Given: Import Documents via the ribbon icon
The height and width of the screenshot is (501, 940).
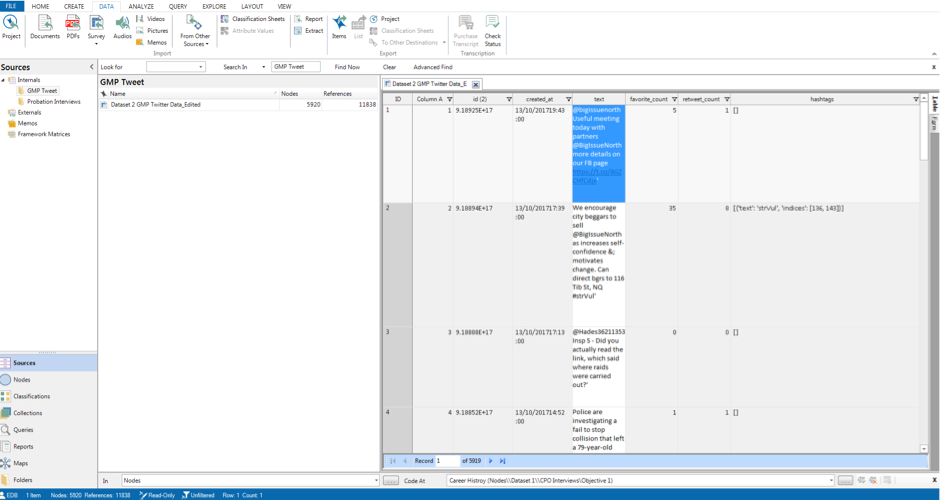Looking at the screenshot, I should coord(44,26).
